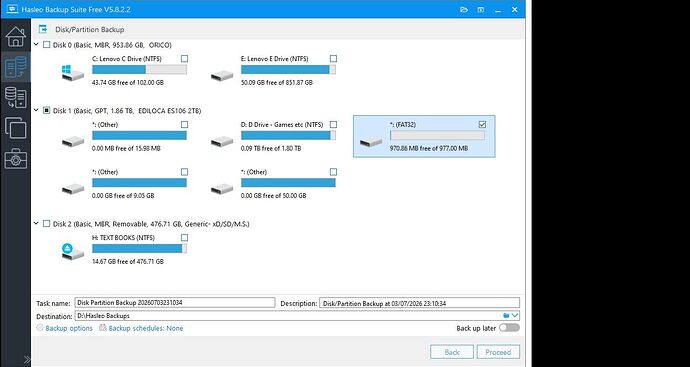
Task: Open the Restore section icon in the sidebar
Action: point(16,97)
